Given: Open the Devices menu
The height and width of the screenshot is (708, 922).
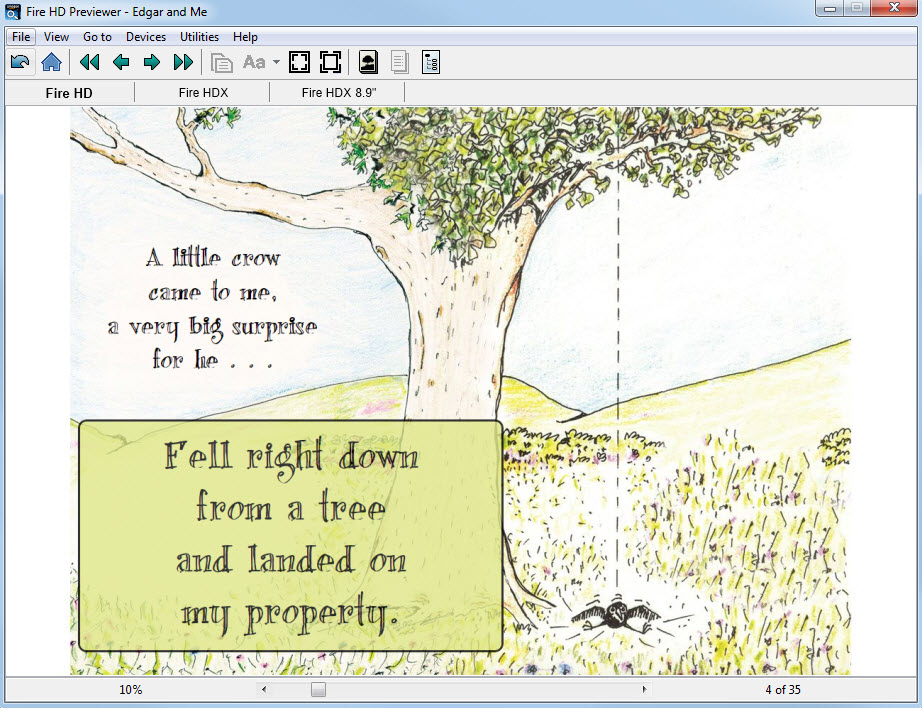Looking at the screenshot, I should coord(146,37).
